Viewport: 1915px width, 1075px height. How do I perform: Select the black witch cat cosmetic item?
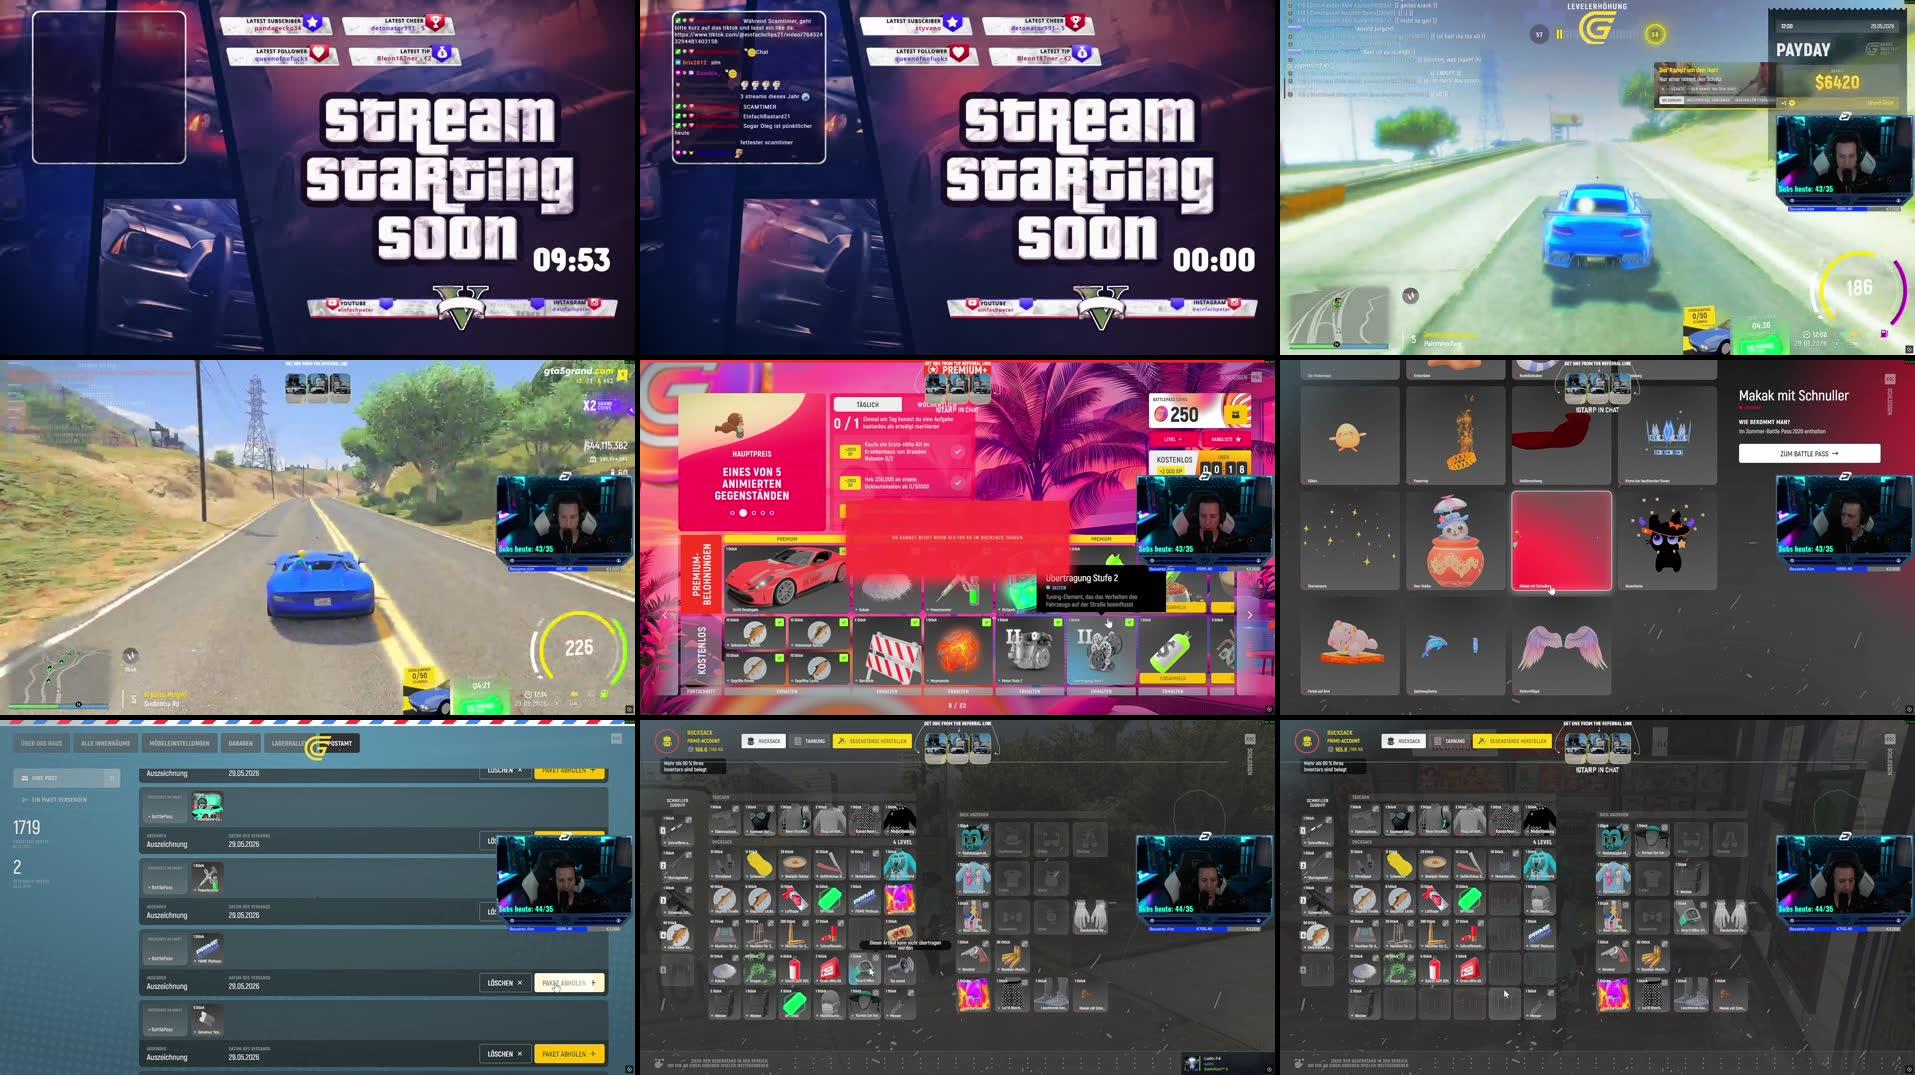(x=1667, y=541)
